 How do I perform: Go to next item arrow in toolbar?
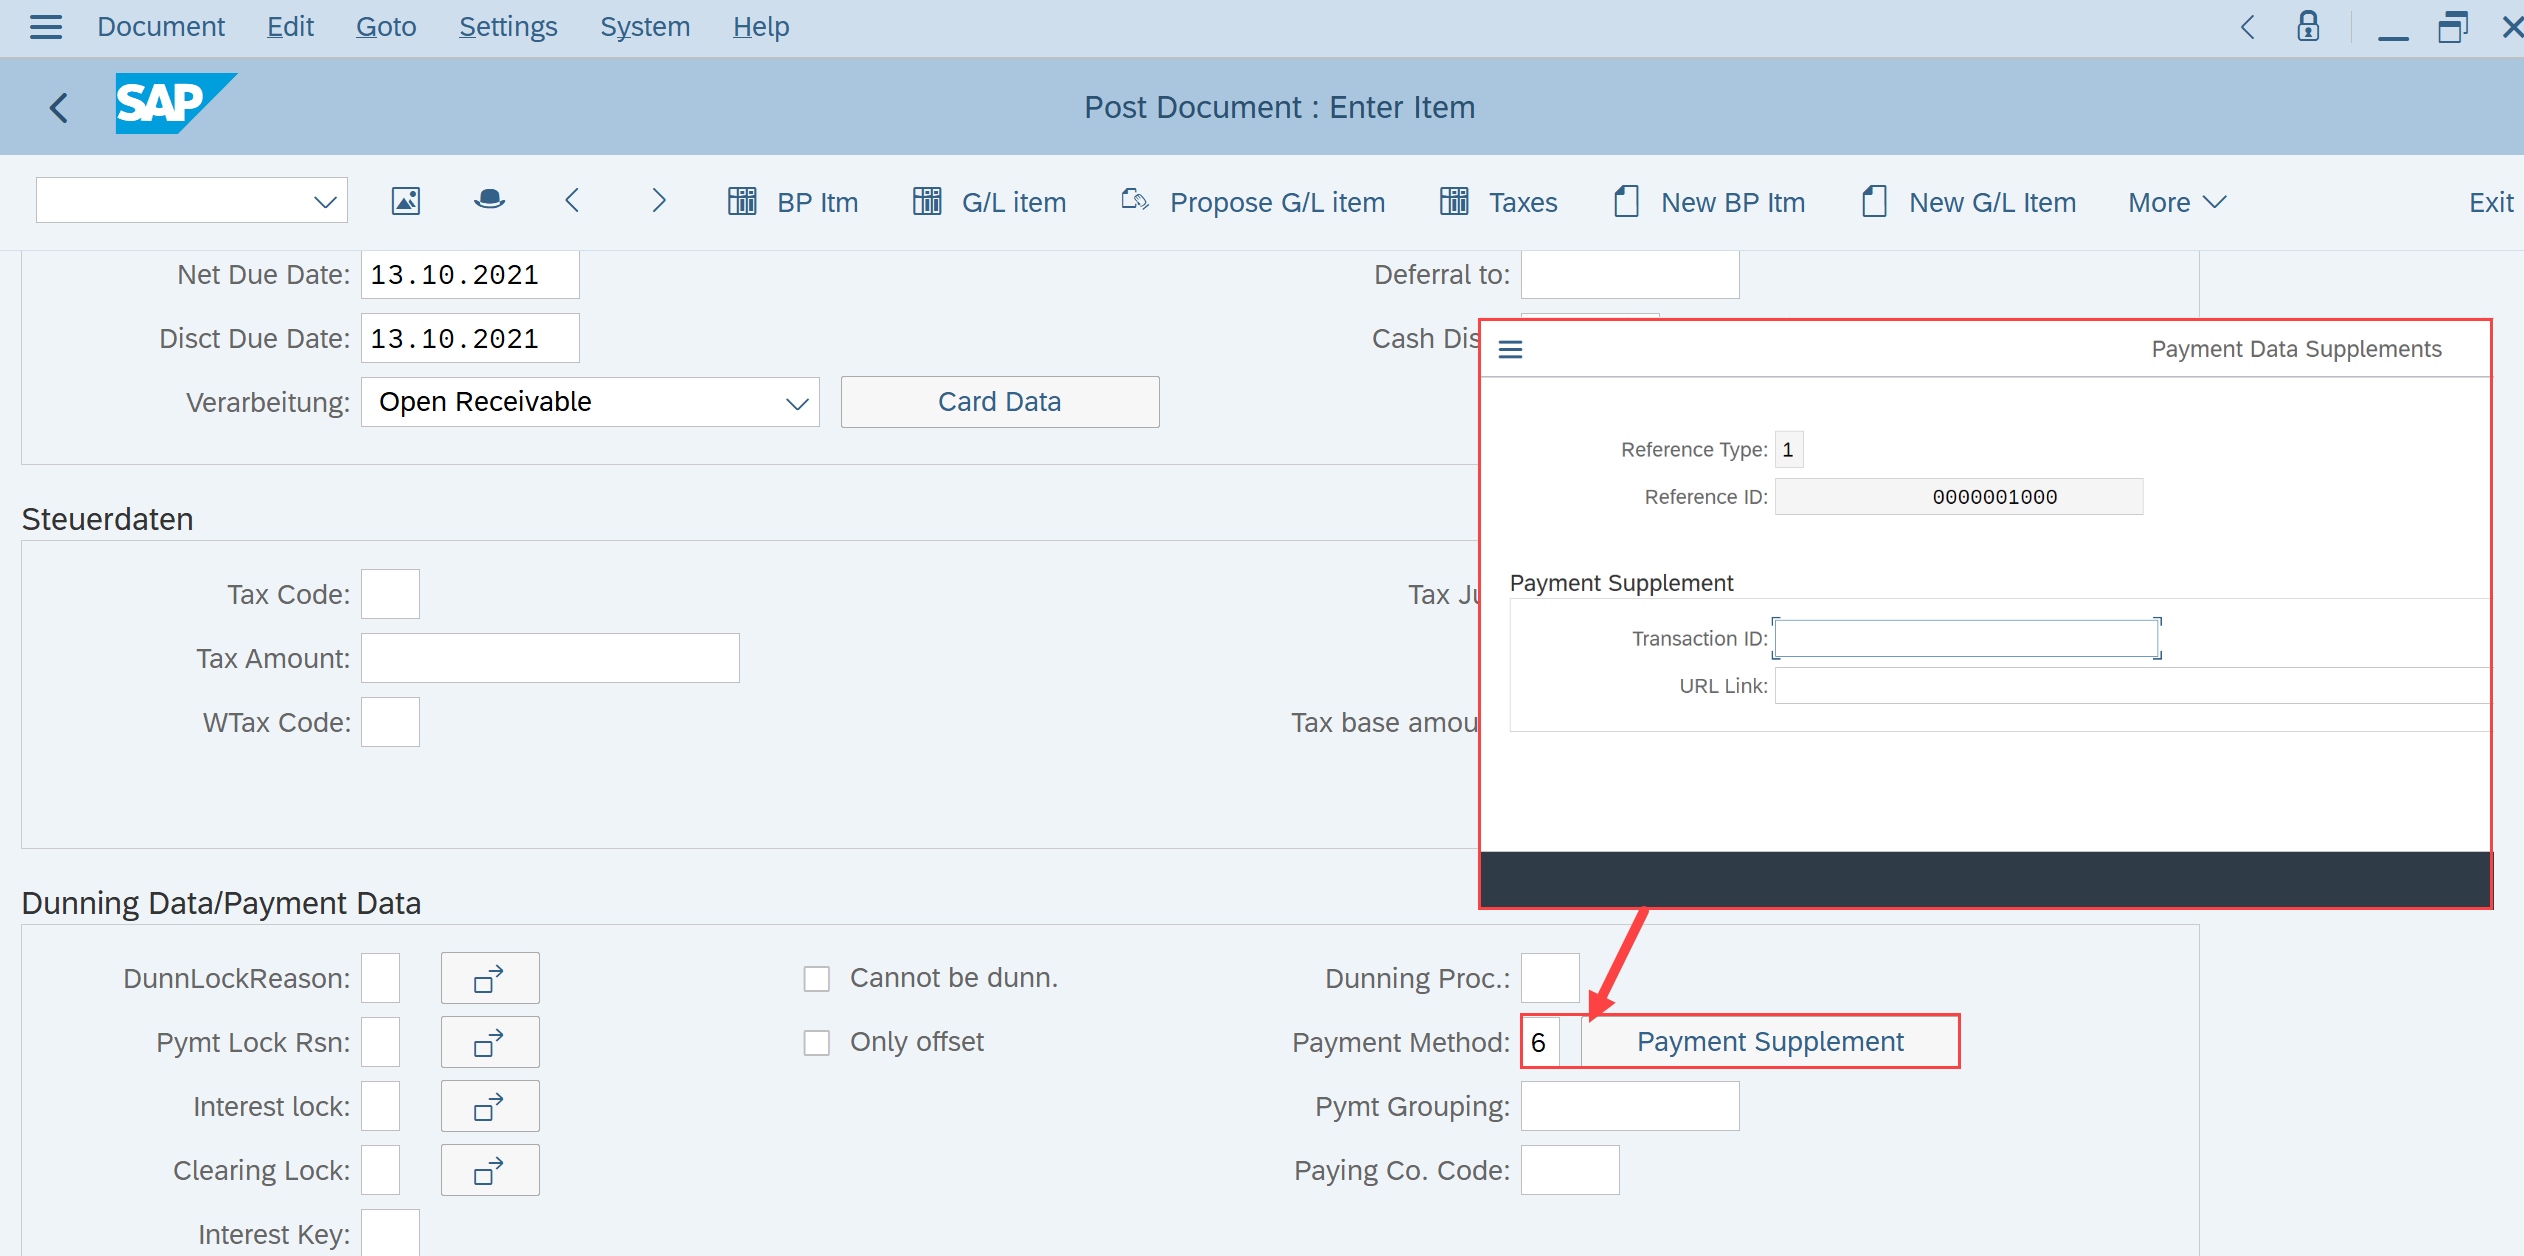coord(658,201)
